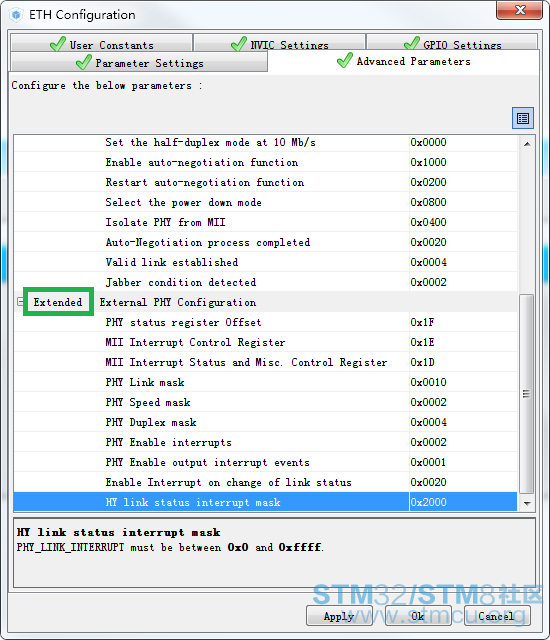550x640 pixels.
Task: Click scrollbar up arrow
Action: 527,143
